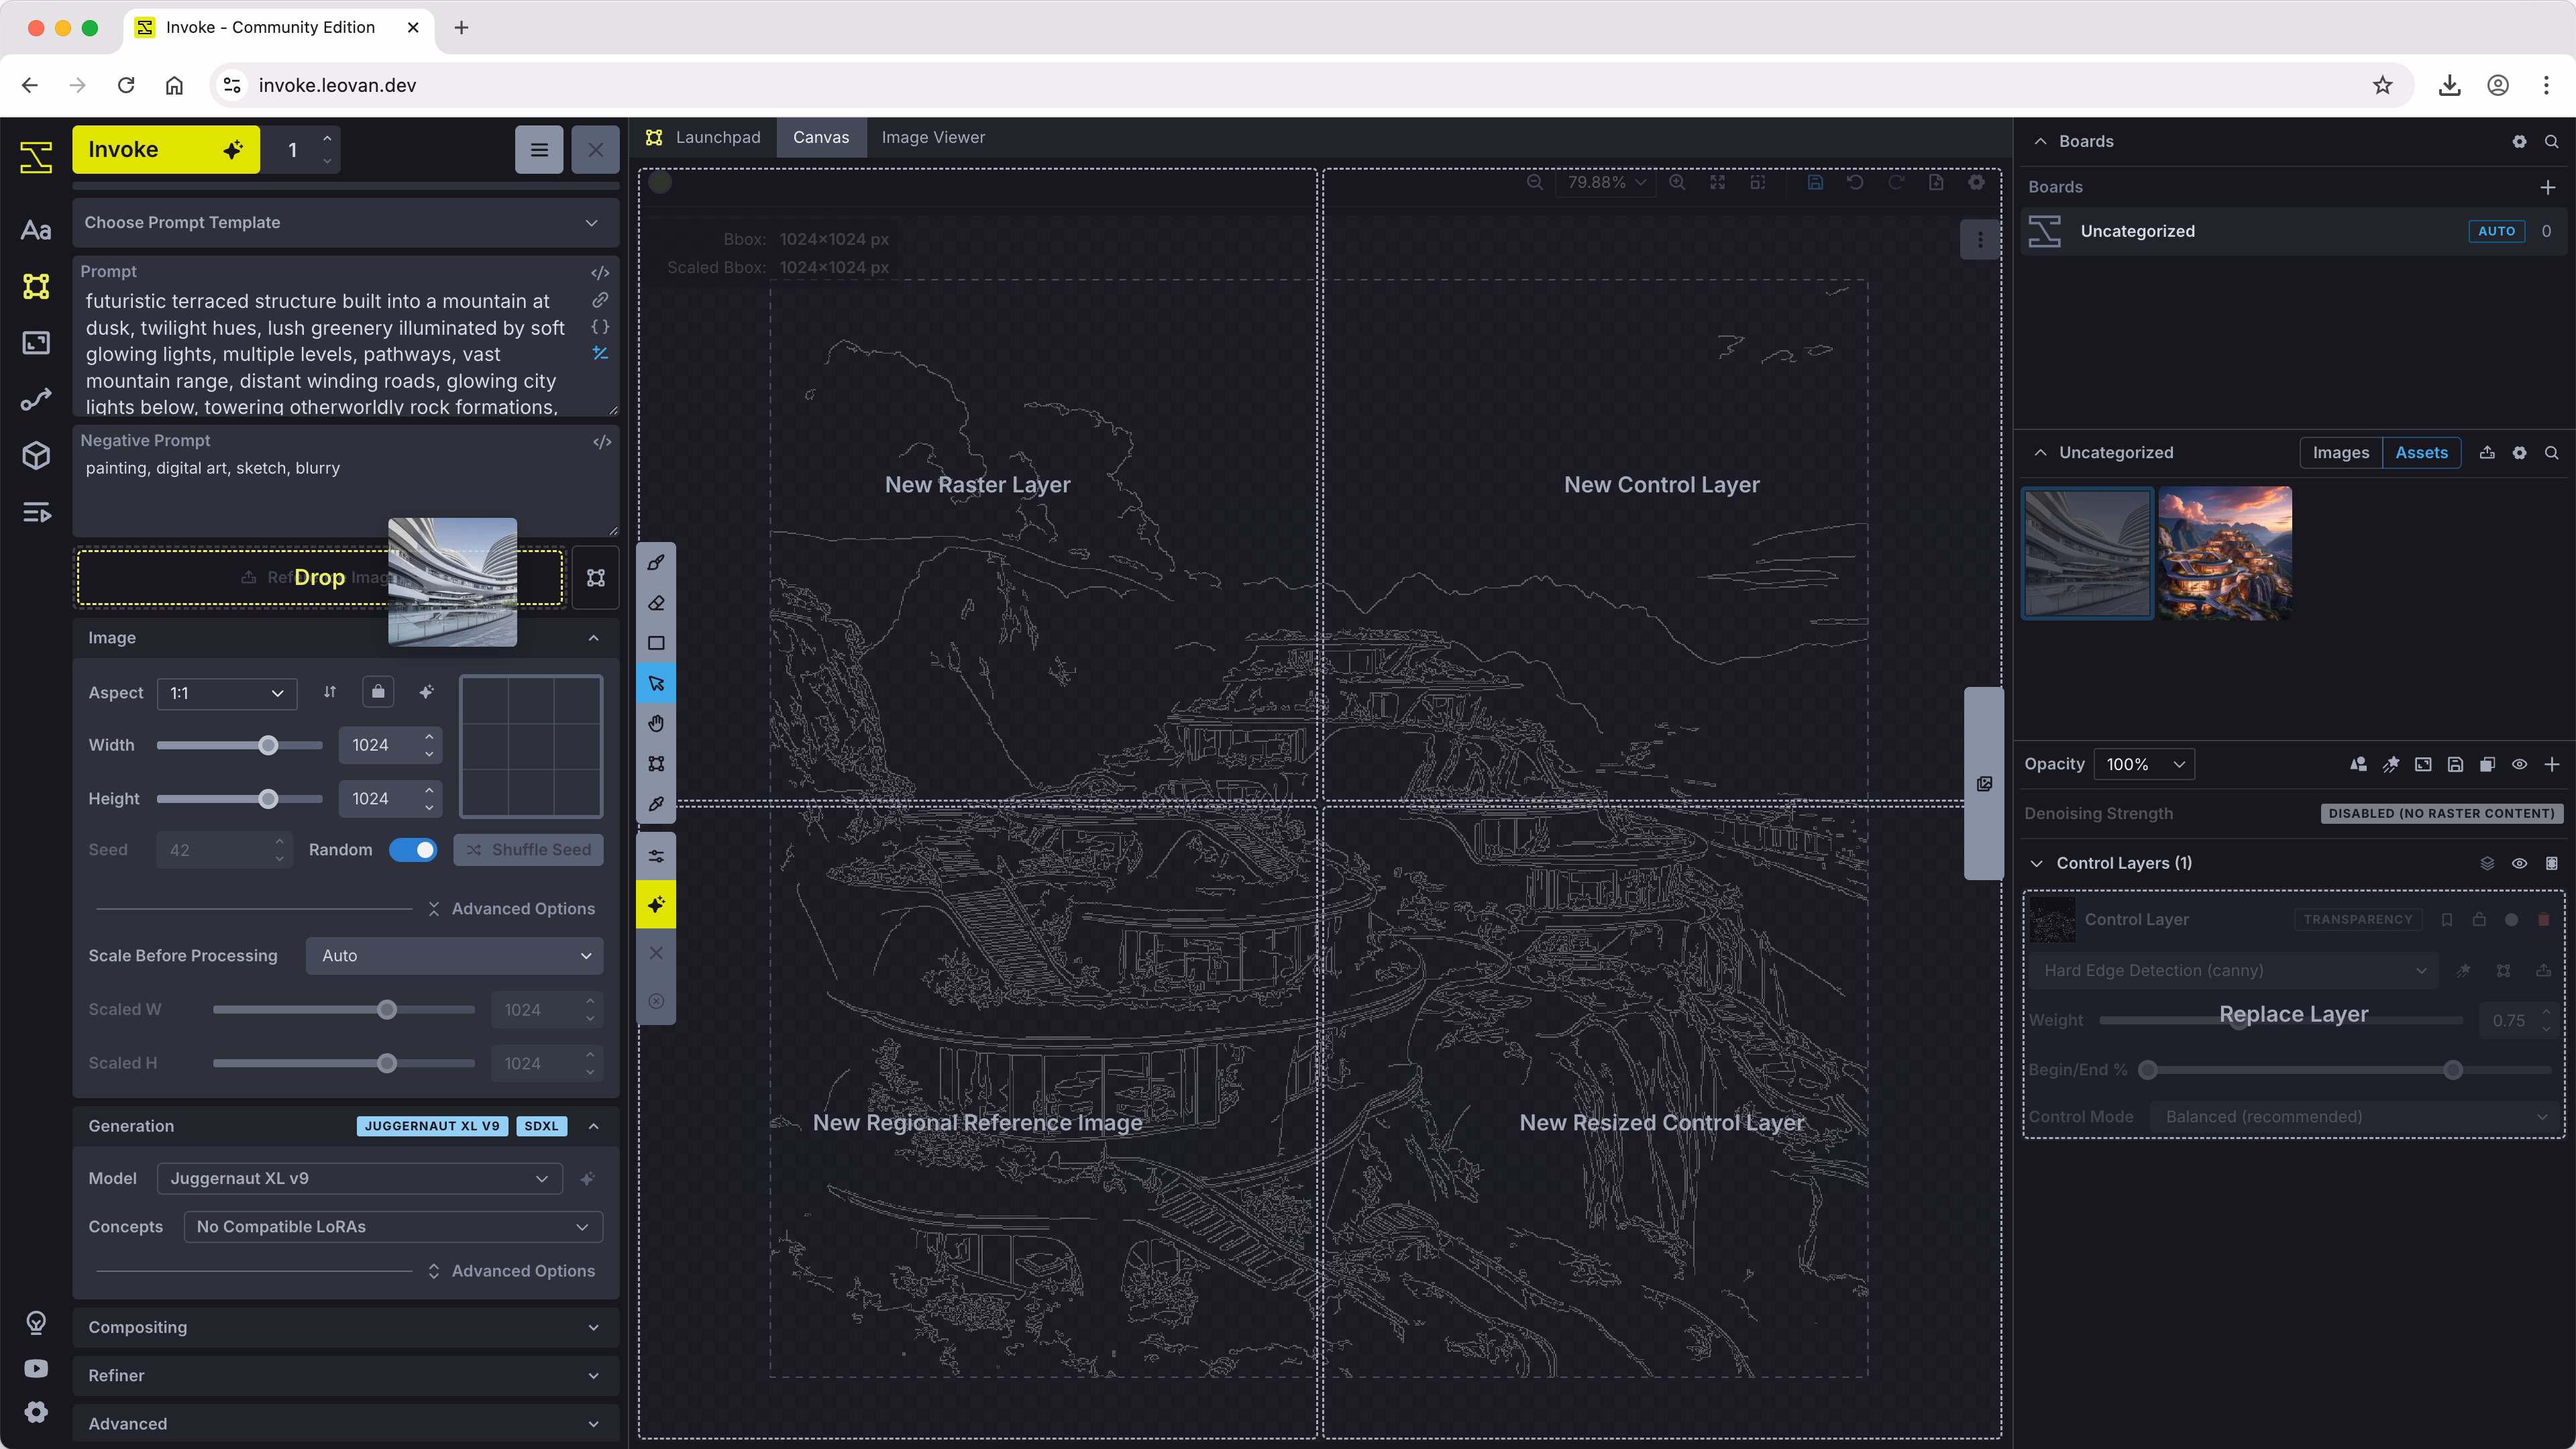Lock the aspect ratio
This screenshot has height=1449, width=2576.
pos(378,692)
